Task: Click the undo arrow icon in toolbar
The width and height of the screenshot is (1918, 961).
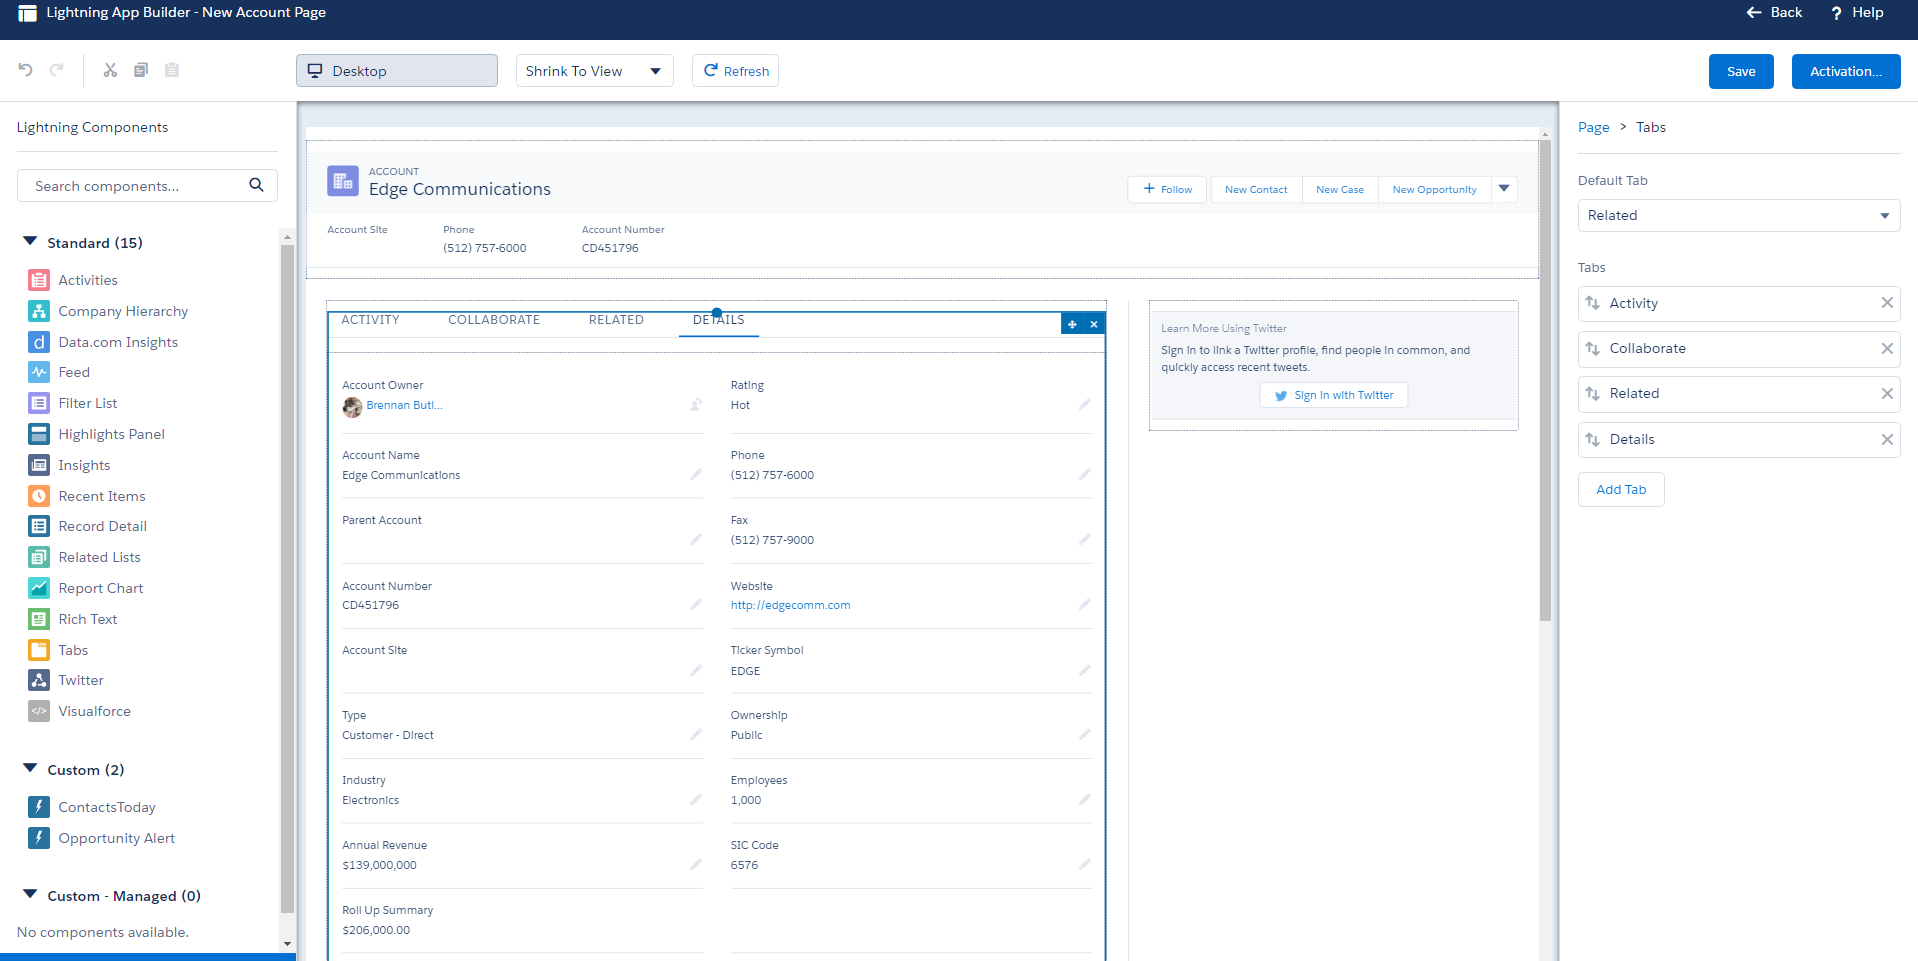Action: (26, 70)
